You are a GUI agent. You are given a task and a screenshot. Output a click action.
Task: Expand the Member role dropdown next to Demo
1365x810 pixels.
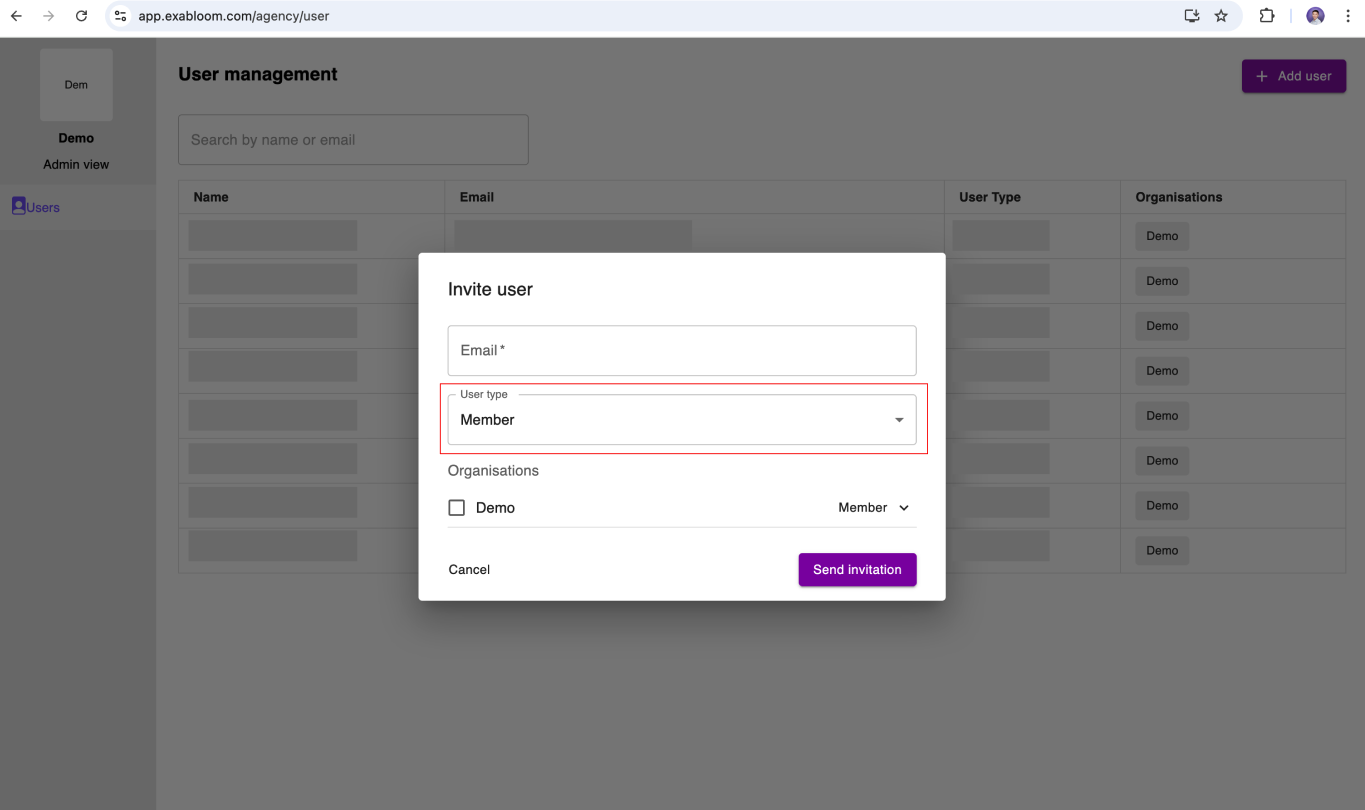[x=873, y=507]
